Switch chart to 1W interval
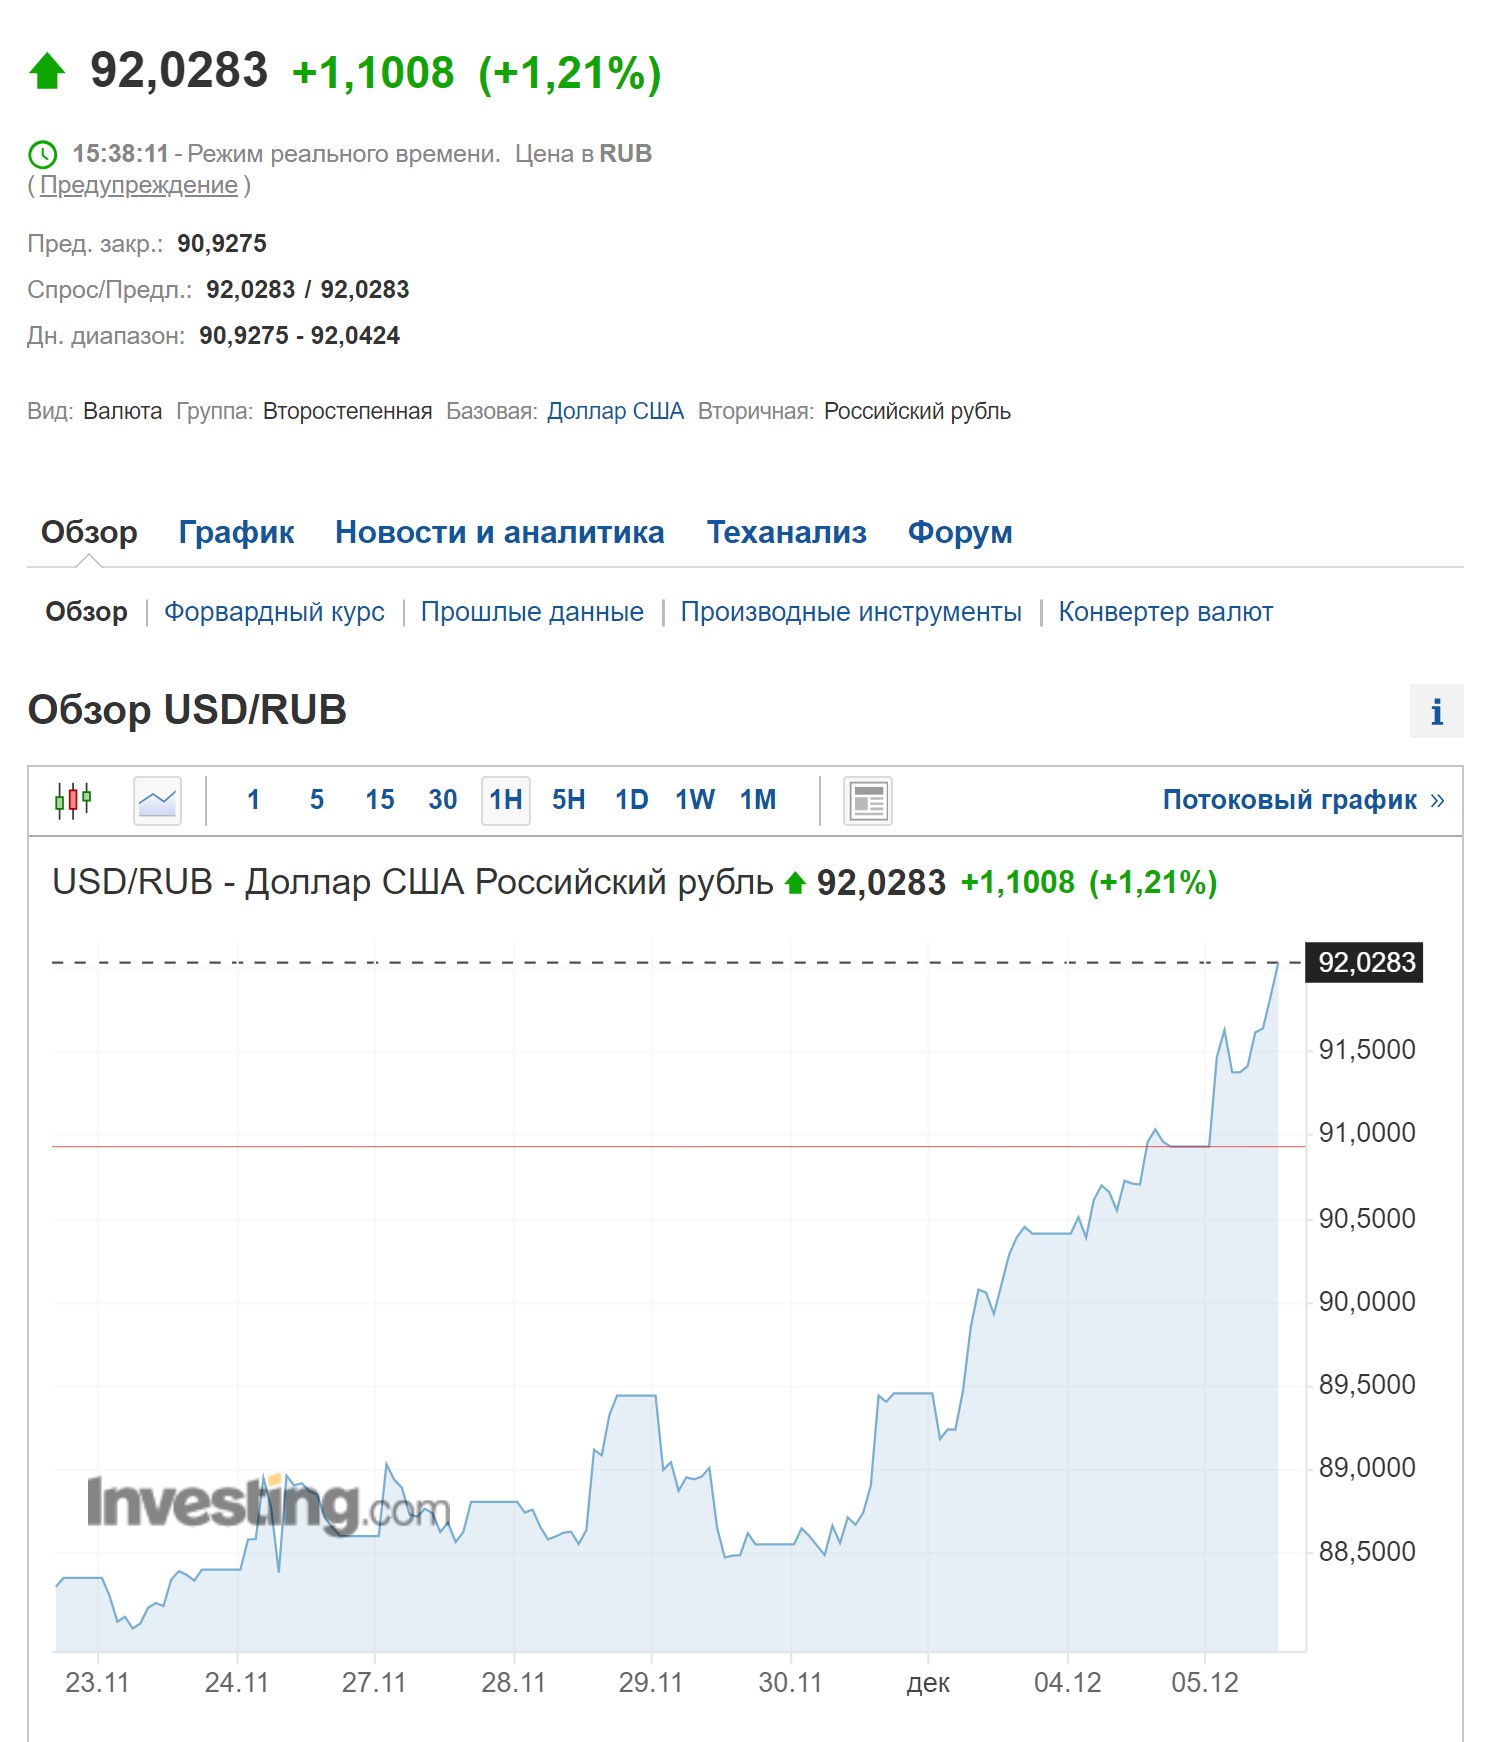 (694, 800)
